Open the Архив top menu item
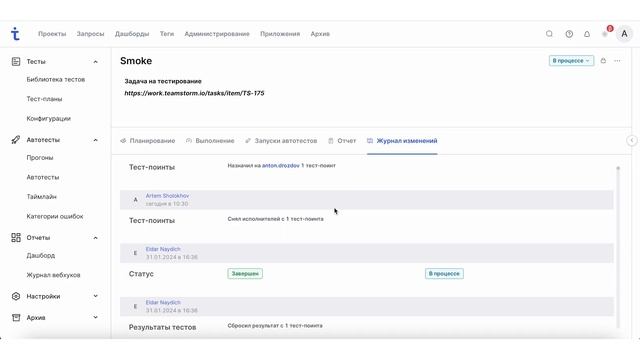The image size is (640, 360). (320, 34)
